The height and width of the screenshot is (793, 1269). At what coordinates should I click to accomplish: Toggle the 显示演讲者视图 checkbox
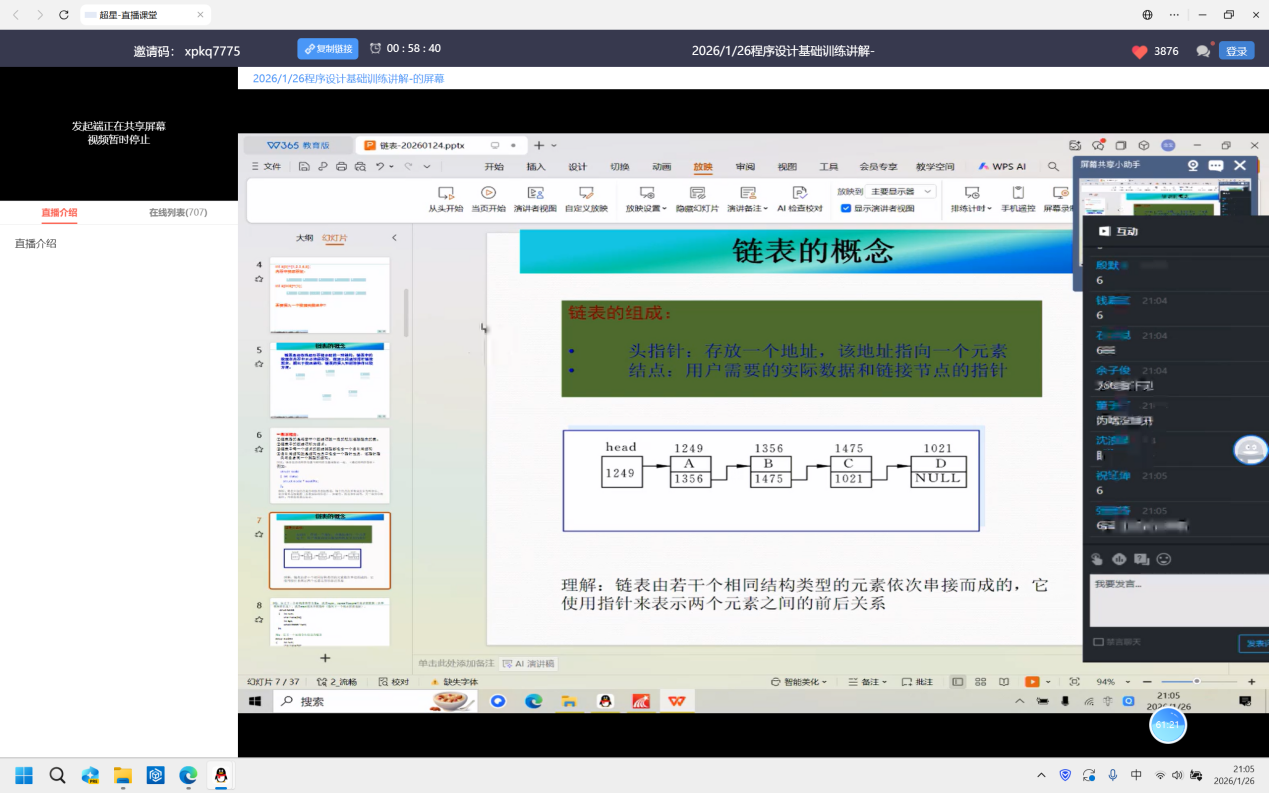point(846,209)
